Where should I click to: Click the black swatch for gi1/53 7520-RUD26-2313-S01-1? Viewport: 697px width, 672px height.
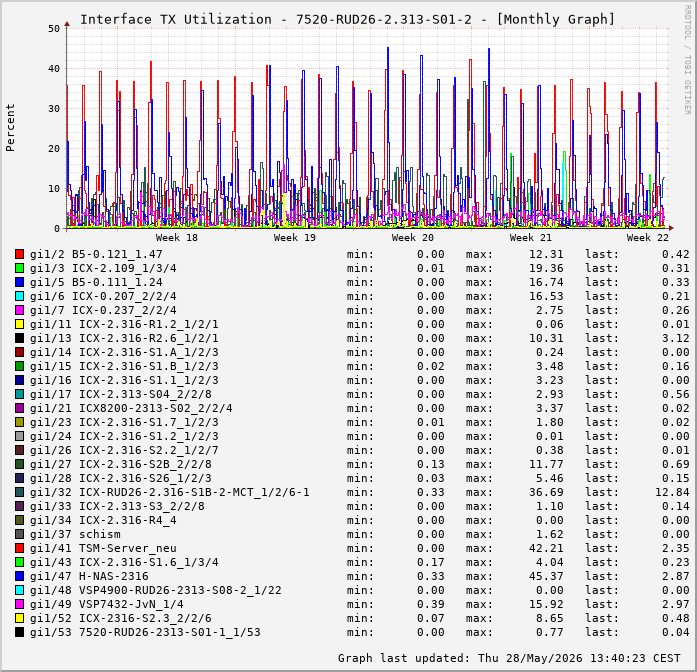tap(19, 632)
